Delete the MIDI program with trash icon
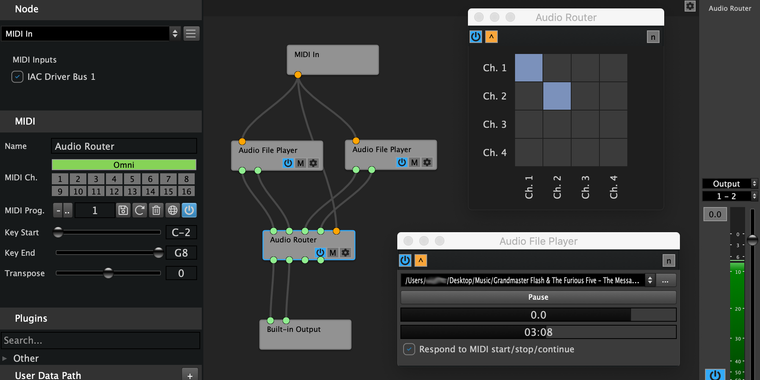 [x=156, y=210]
